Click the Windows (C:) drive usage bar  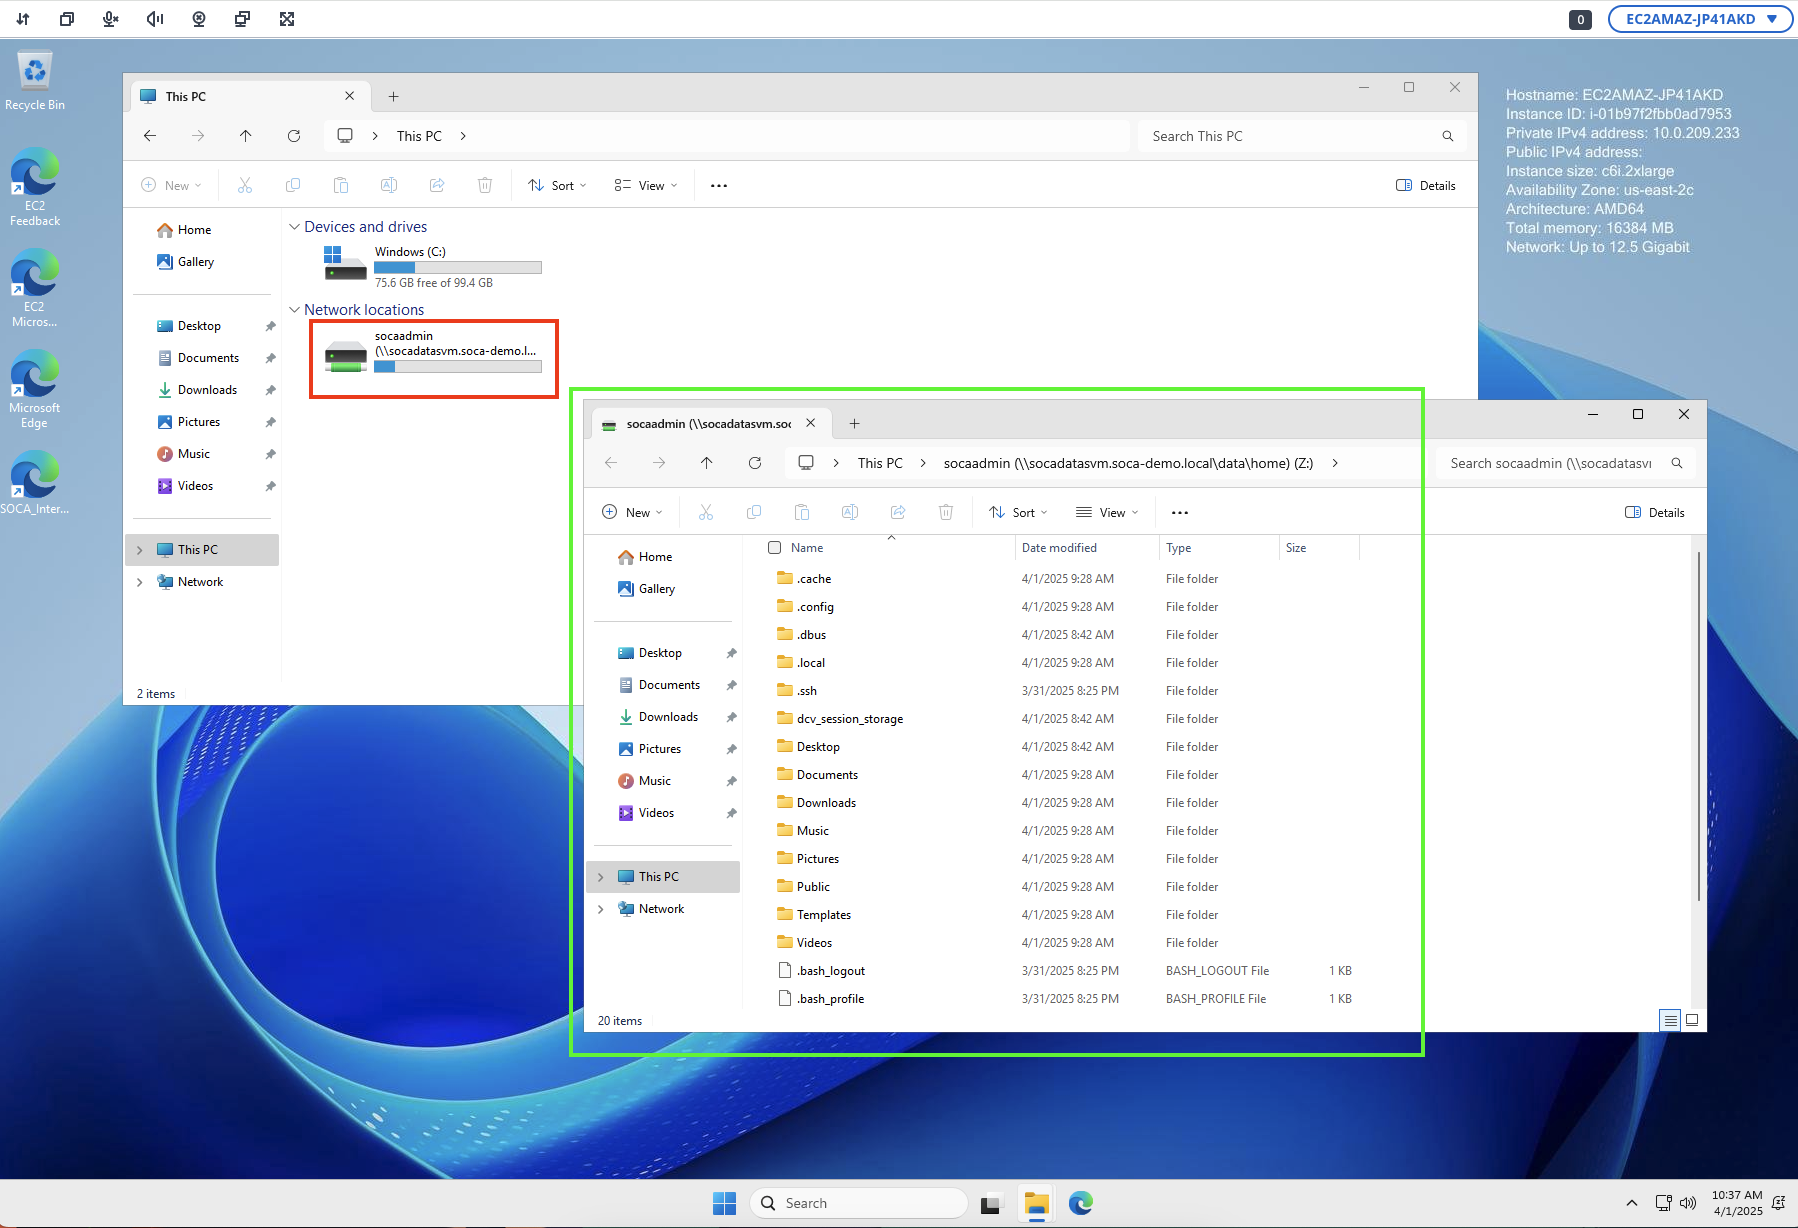point(458,268)
